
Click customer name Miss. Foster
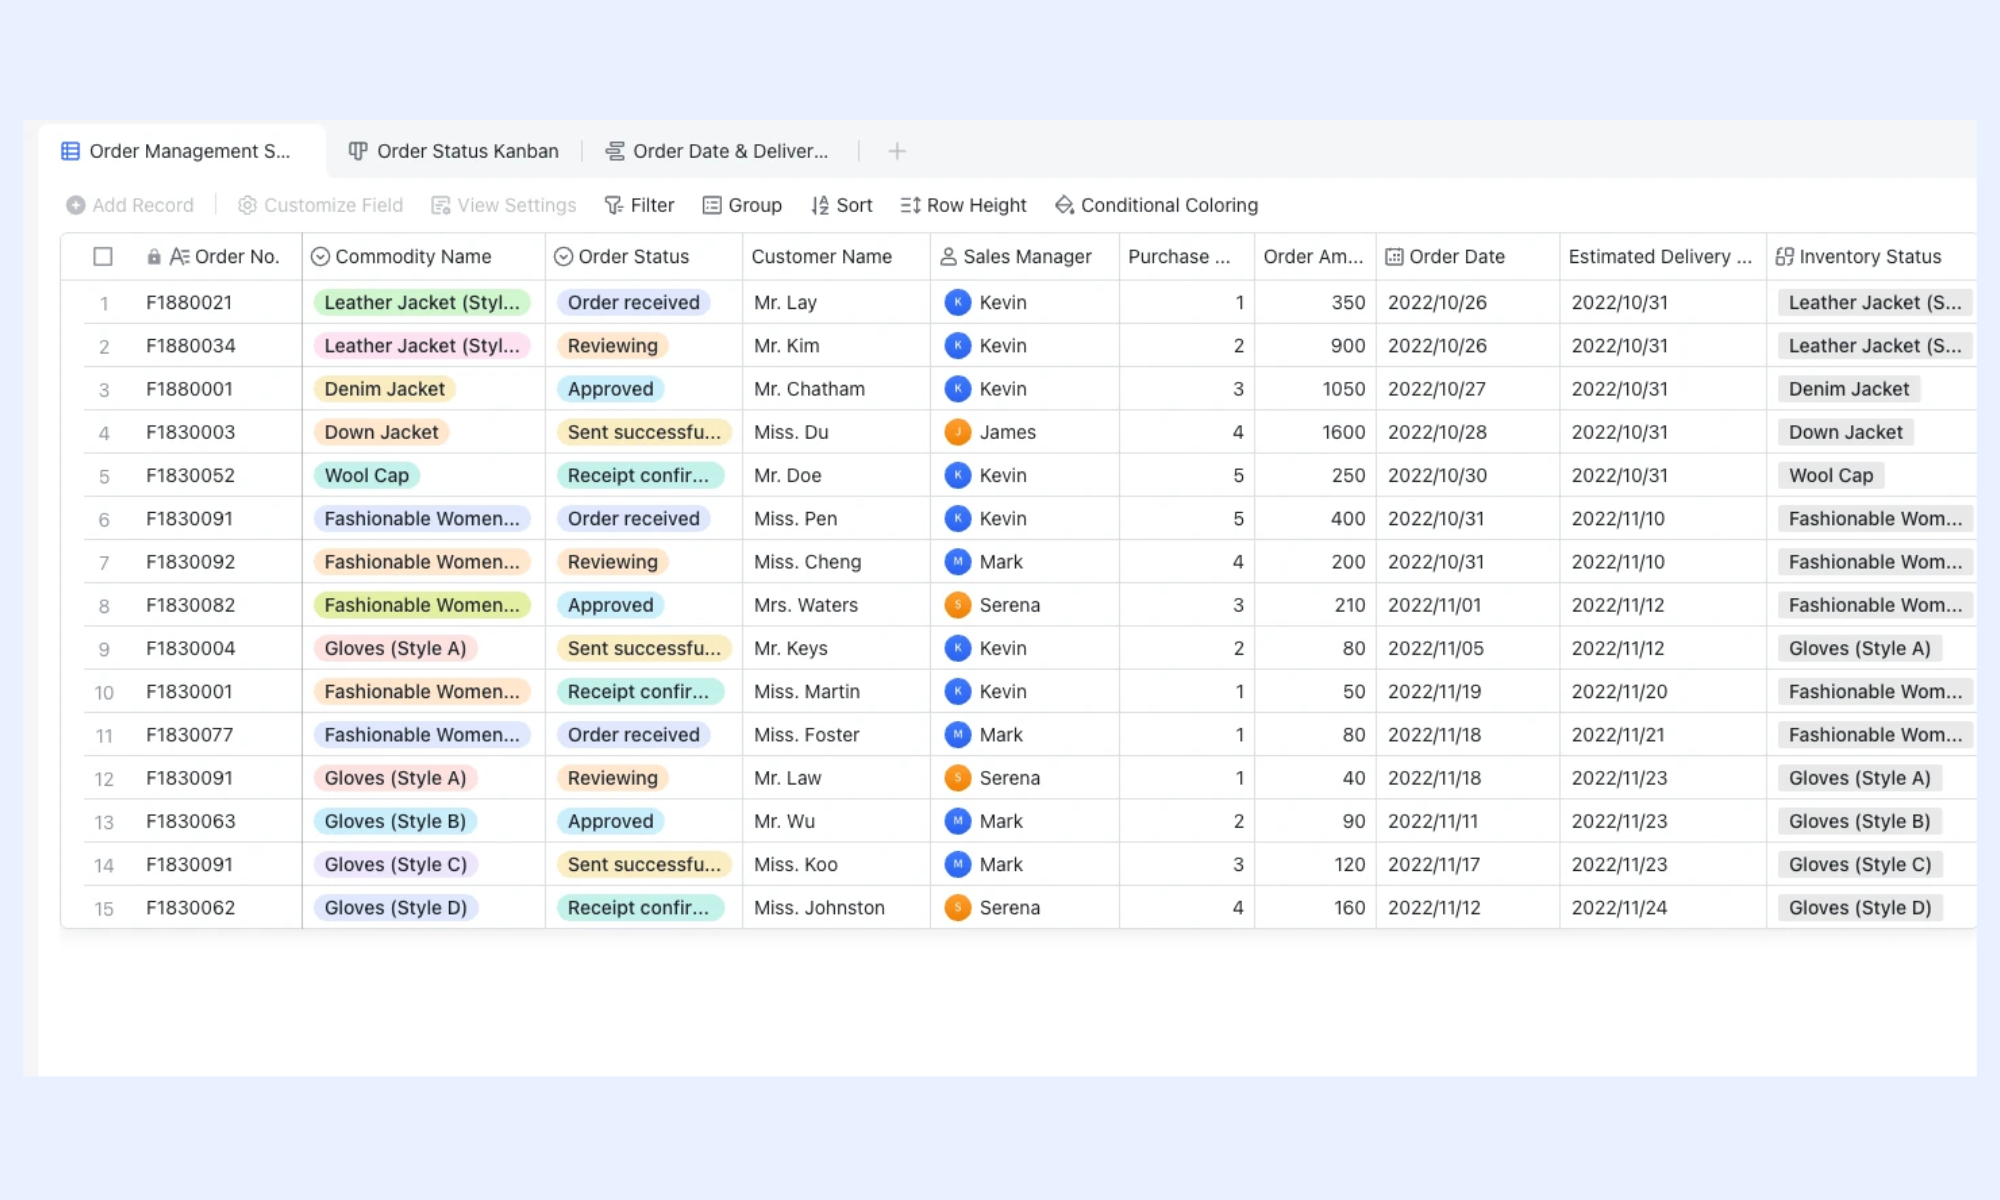[x=806, y=735]
